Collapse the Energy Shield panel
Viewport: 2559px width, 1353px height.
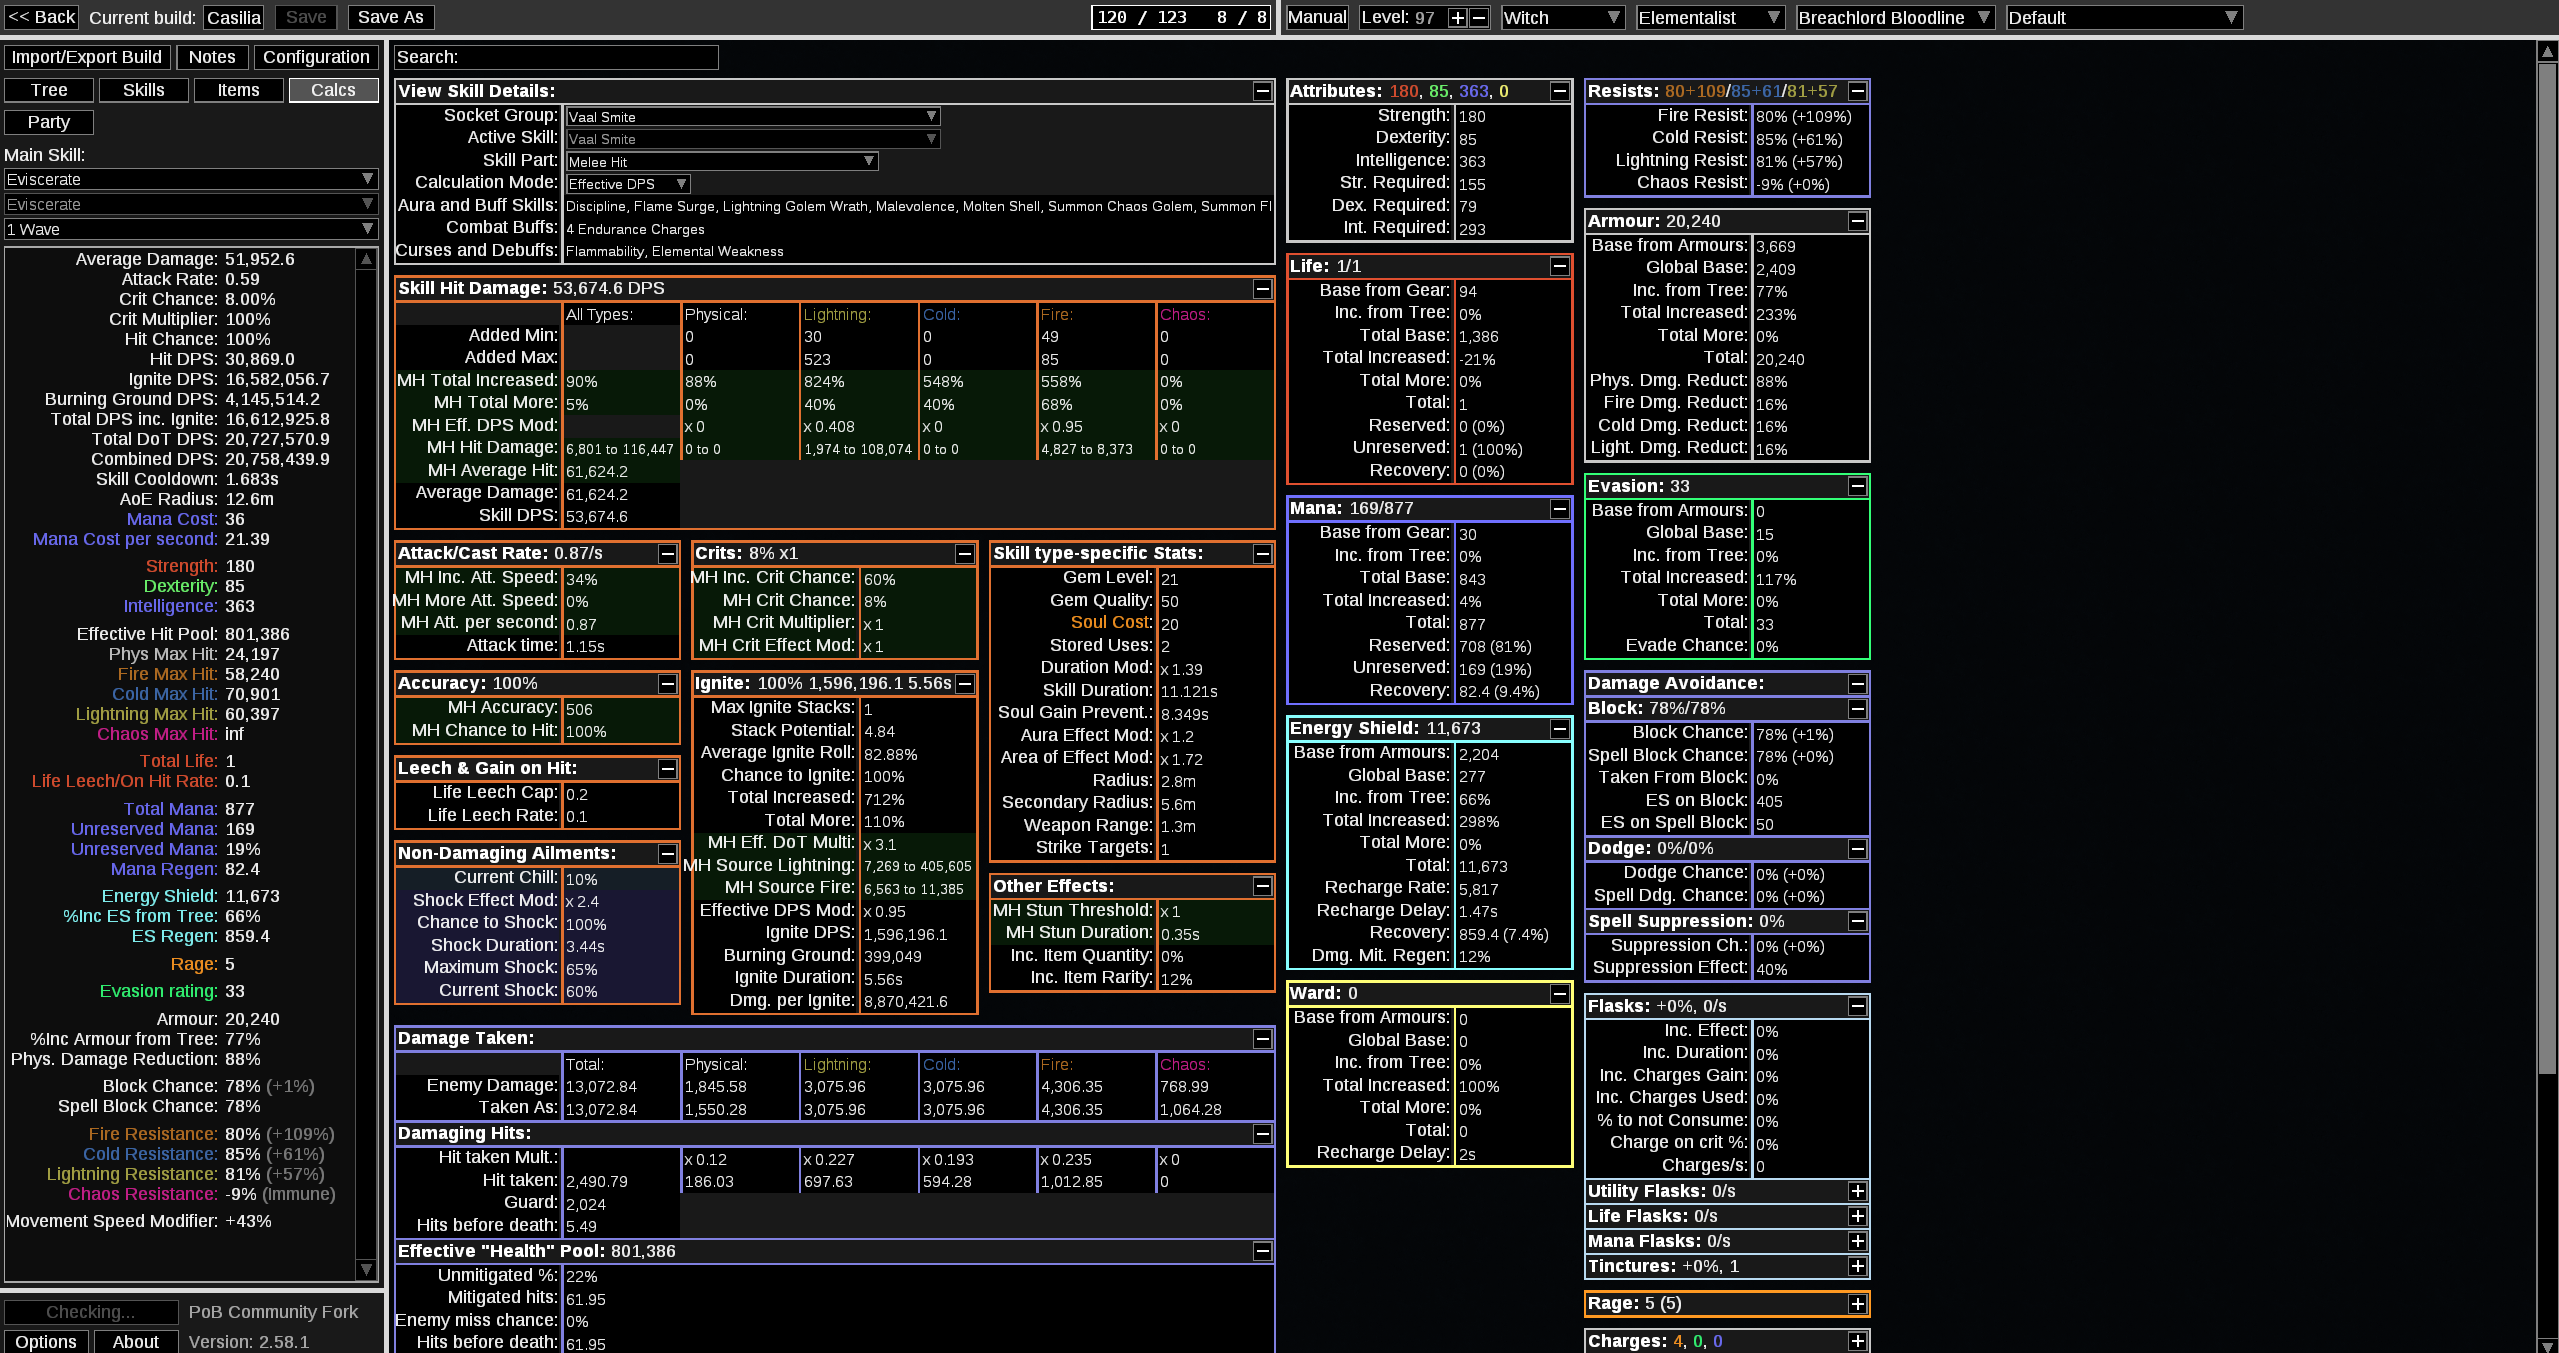pyautogui.click(x=1559, y=729)
